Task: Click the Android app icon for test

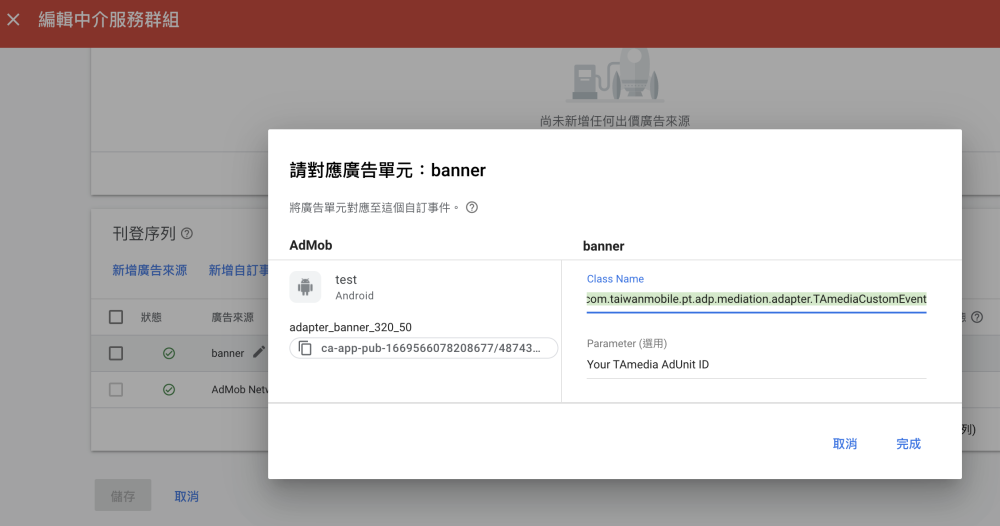Action: (x=305, y=287)
